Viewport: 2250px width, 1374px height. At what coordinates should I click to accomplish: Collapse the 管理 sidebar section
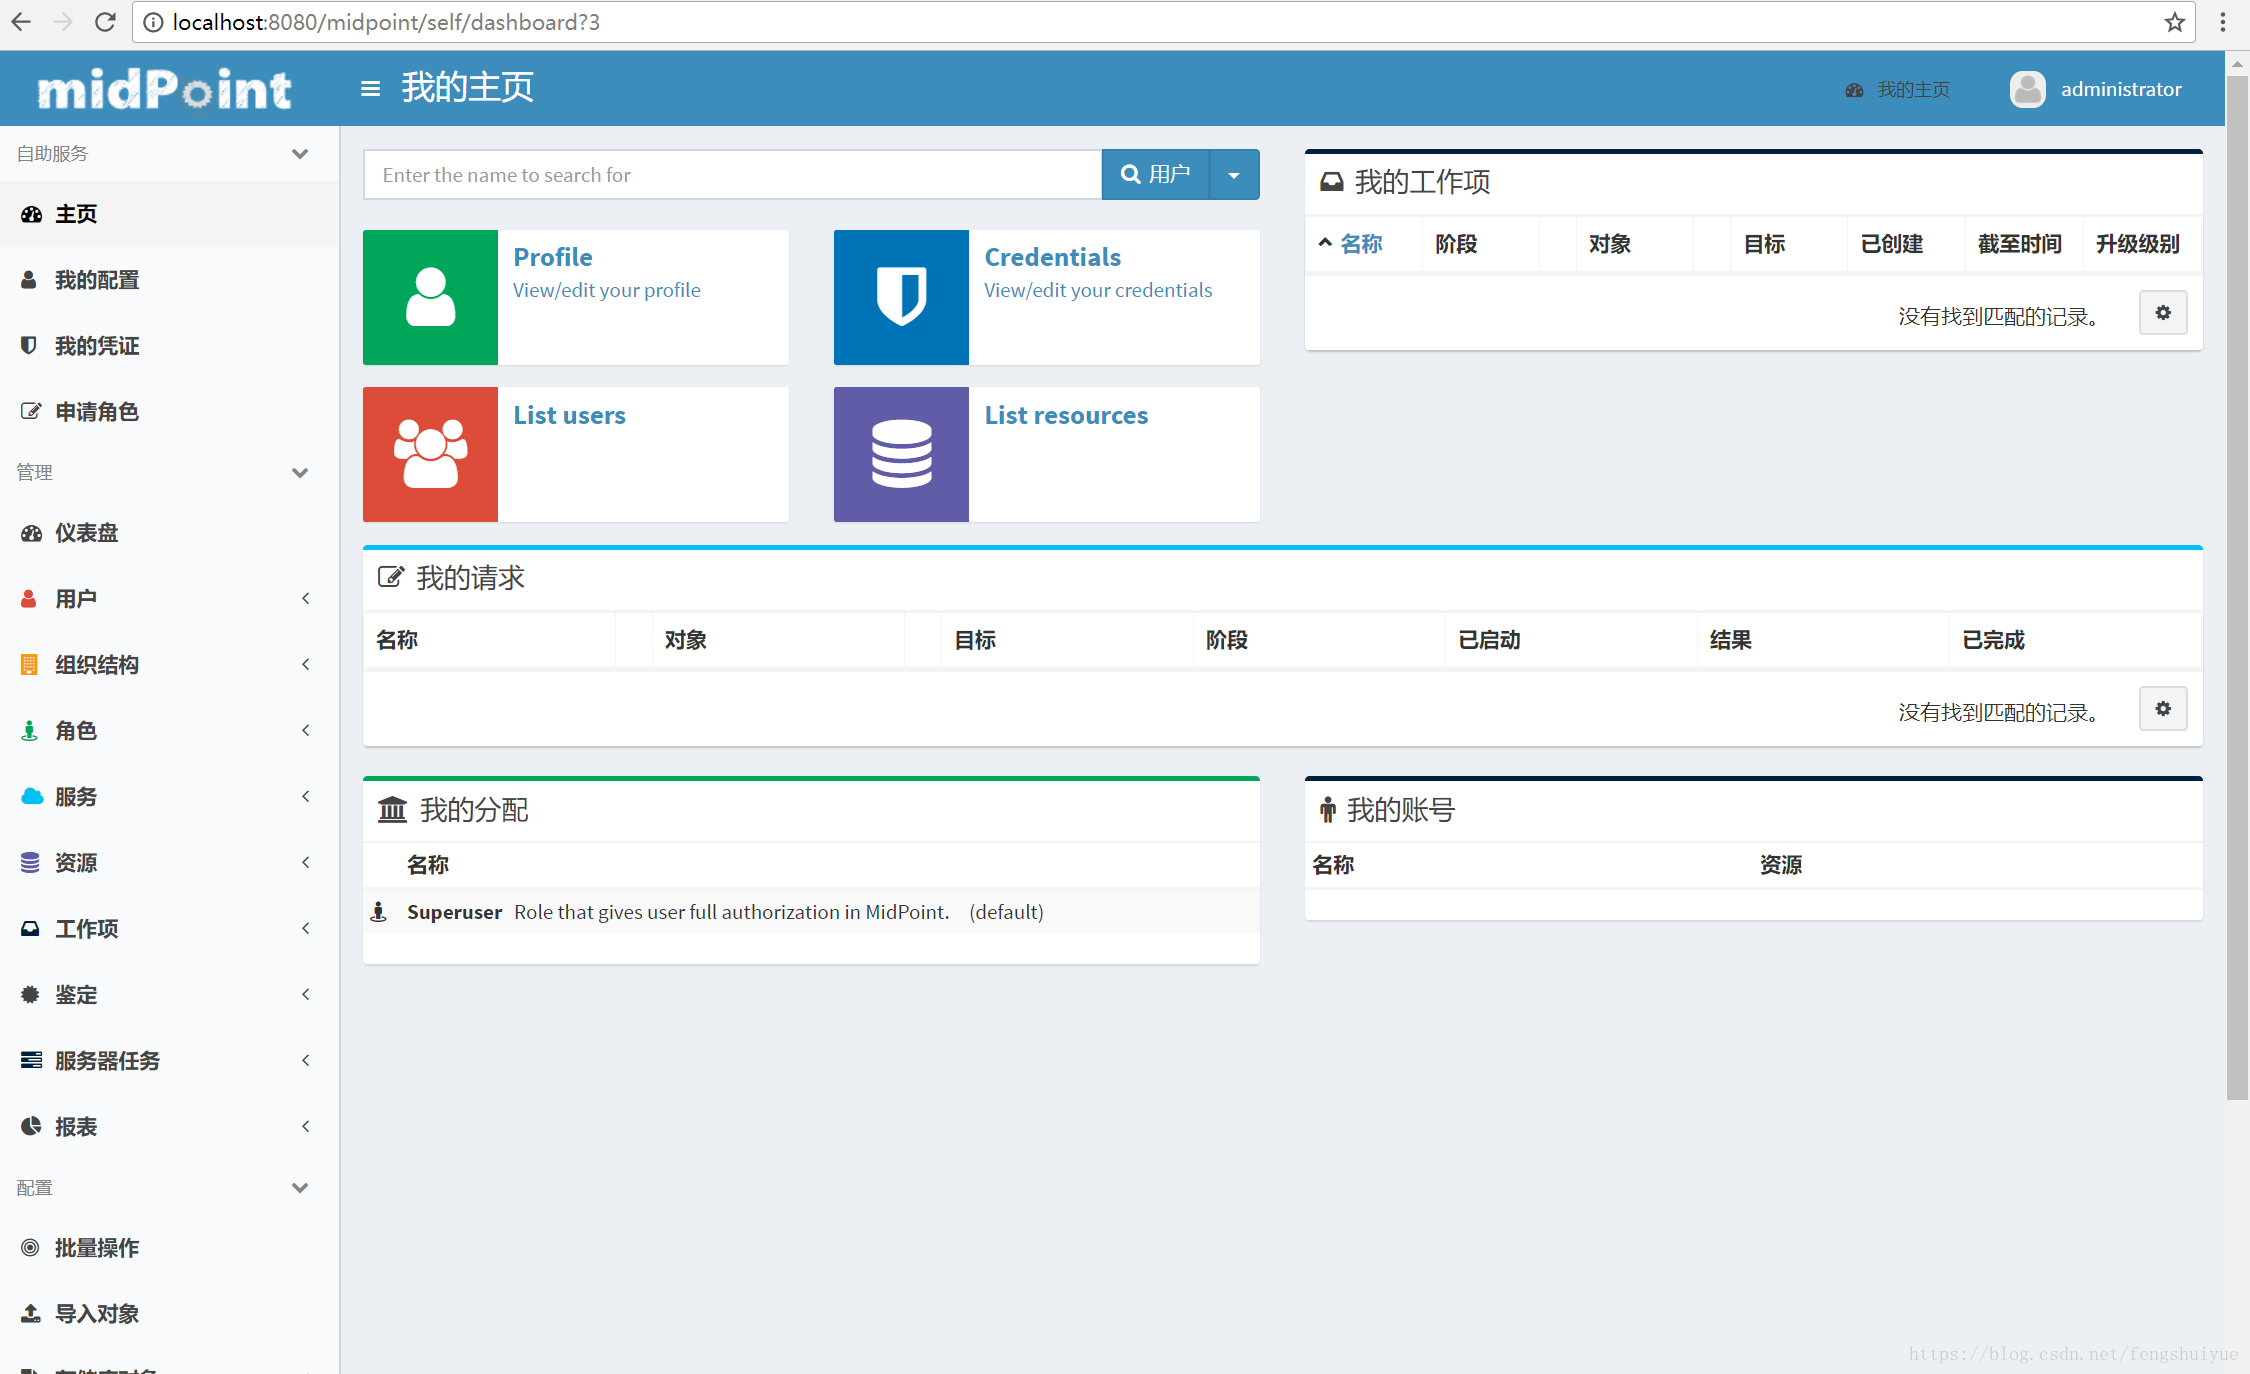(x=299, y=472)
